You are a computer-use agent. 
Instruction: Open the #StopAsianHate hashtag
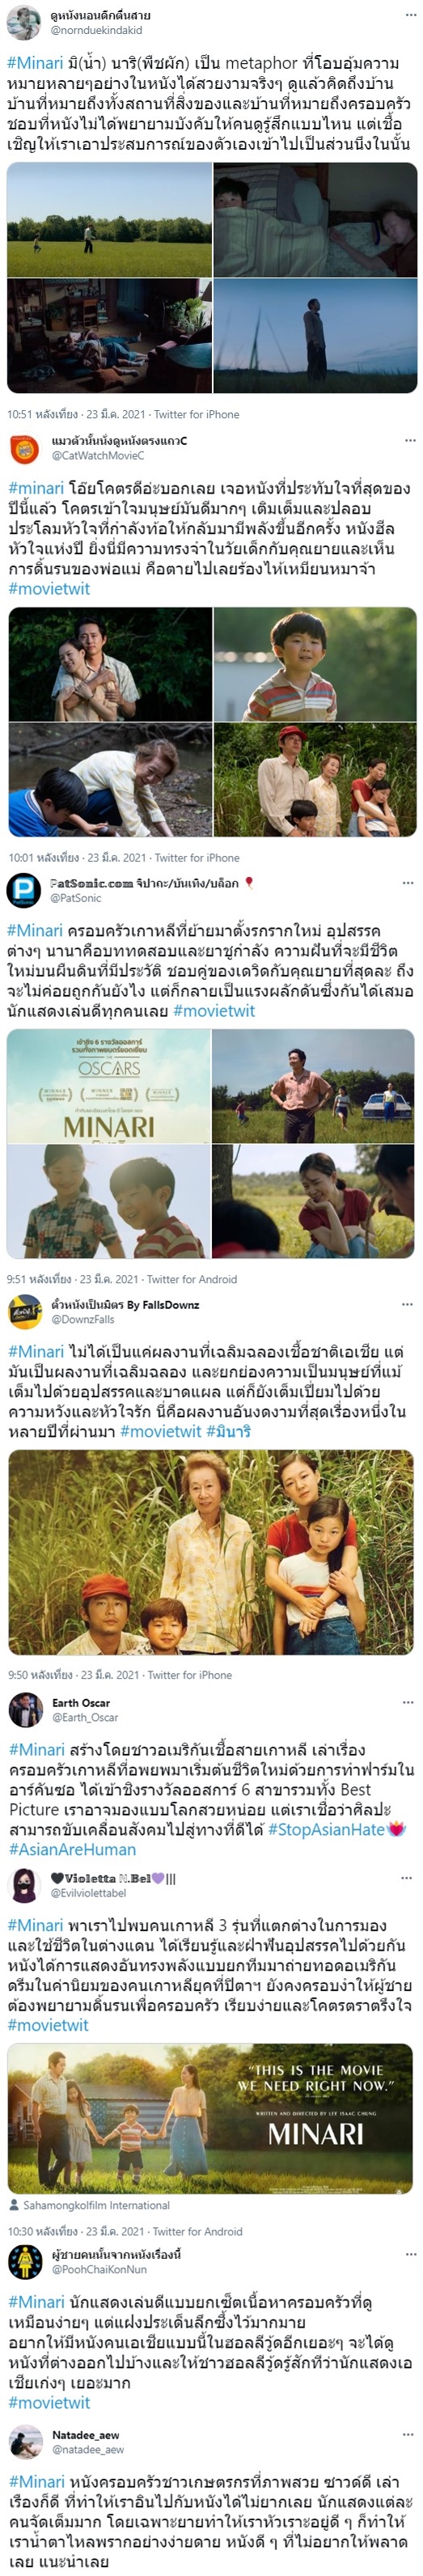(x=326, y=1829)
